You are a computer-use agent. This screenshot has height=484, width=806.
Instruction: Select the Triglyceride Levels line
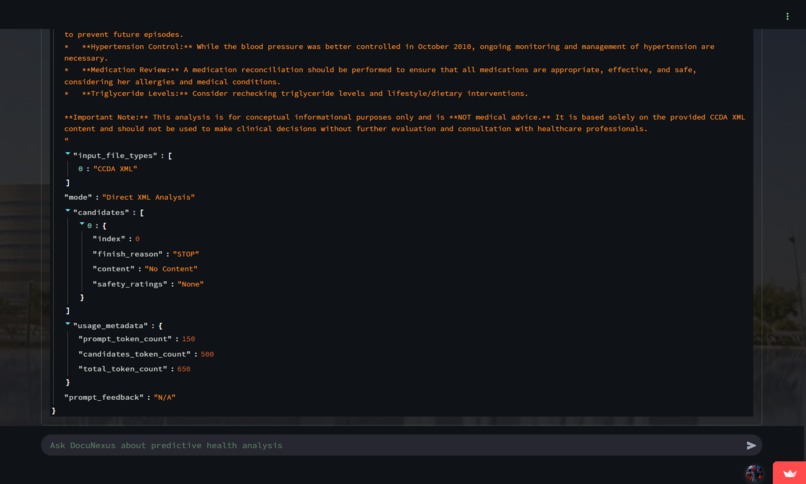pyautogui.click(x=296, y=94)
